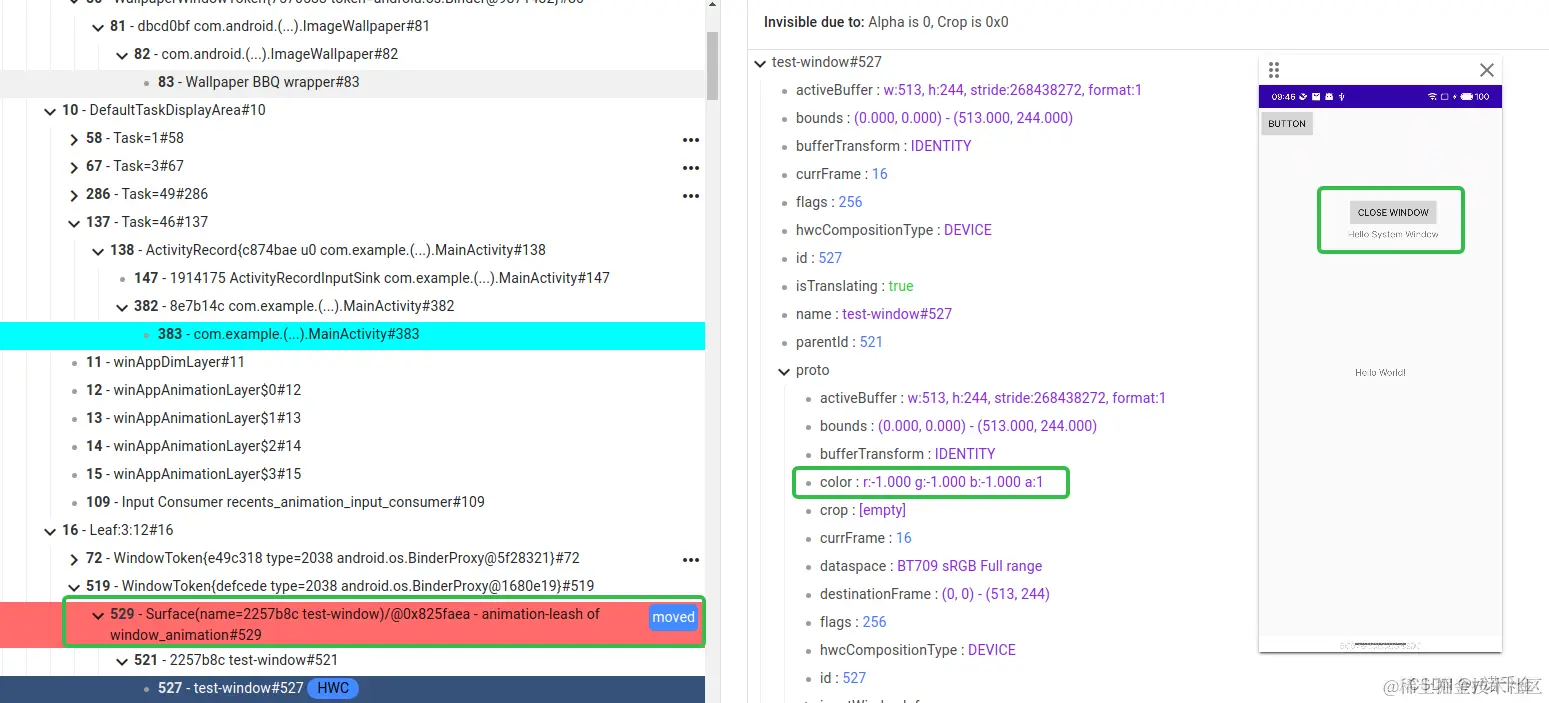
Task: Select highlighted 383 com.example MainActivity#383 row
Action: pyautogui.click(x=352, y=335)
